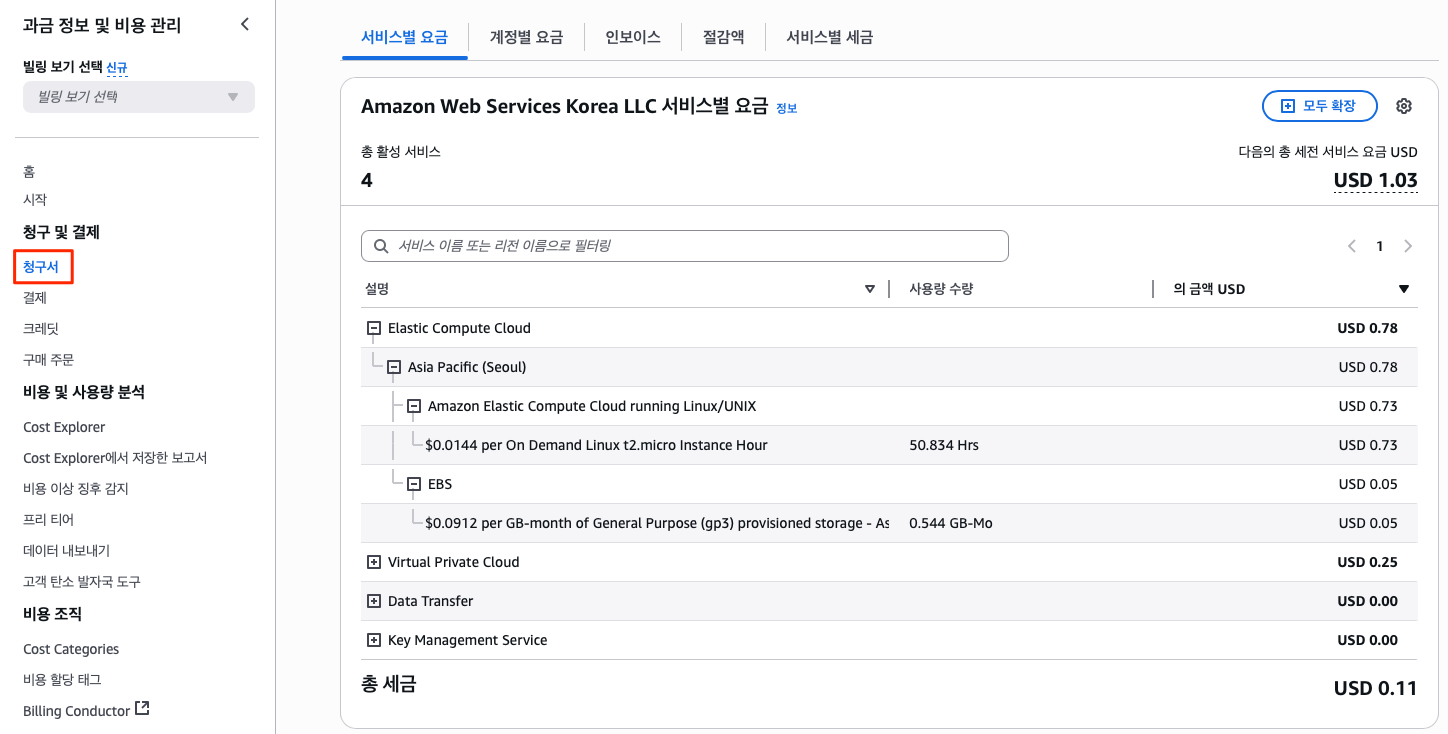
Task: Switch to 서비스별 세금 tab
Action: [830, 37]
